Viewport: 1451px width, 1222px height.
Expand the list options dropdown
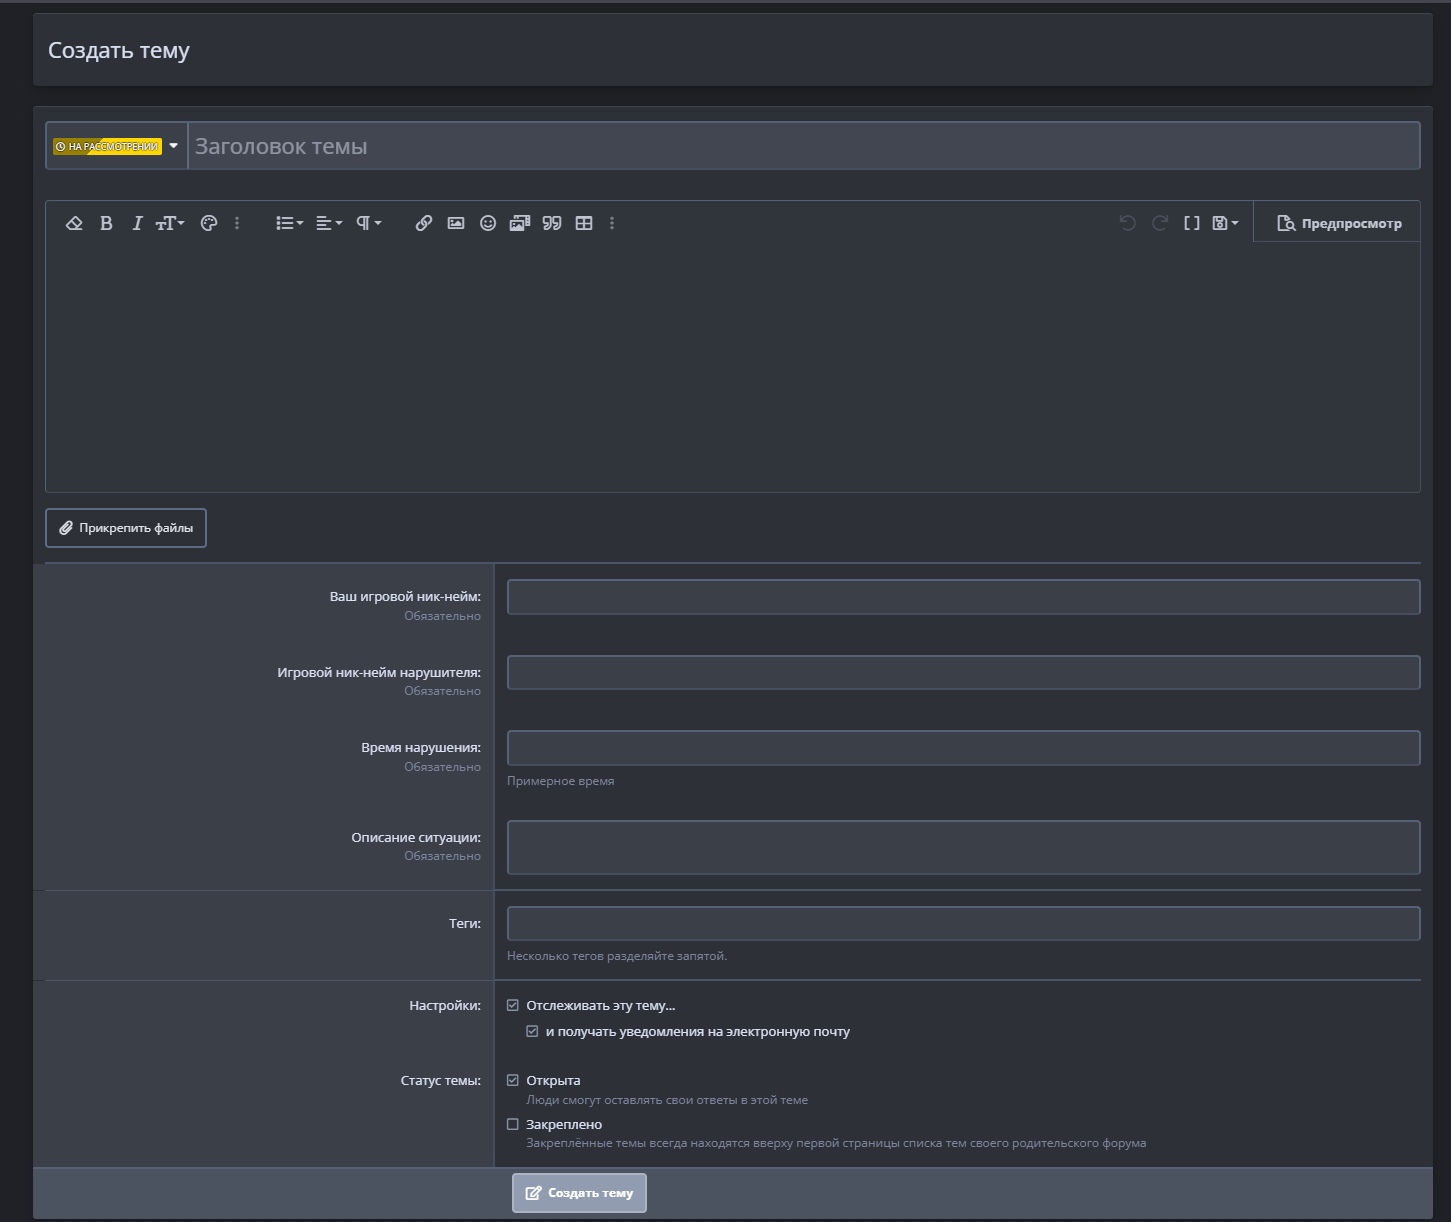coord(289,223)
